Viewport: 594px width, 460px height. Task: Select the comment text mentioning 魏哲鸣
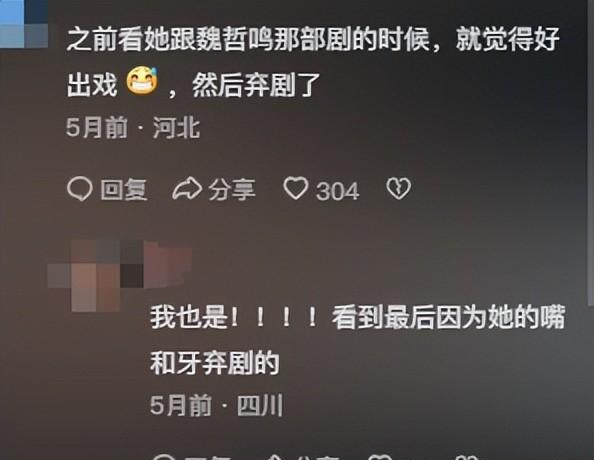pos(313,60)
